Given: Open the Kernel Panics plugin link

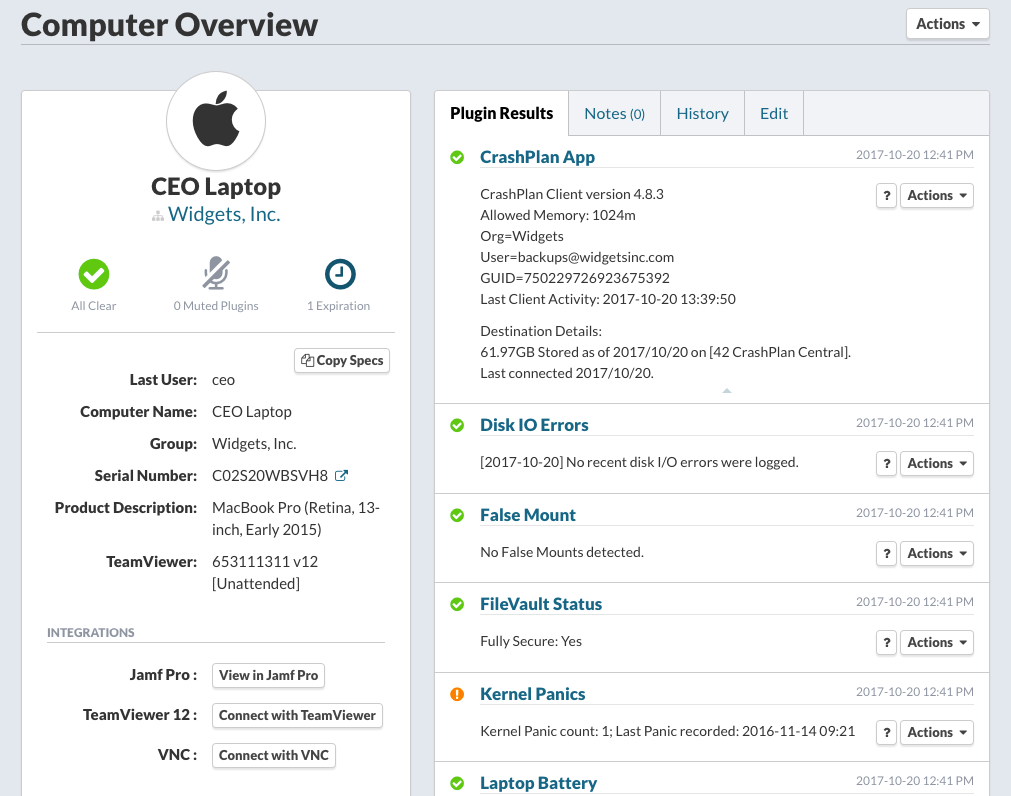Looking at the screenshot, I should pos(533,694).
